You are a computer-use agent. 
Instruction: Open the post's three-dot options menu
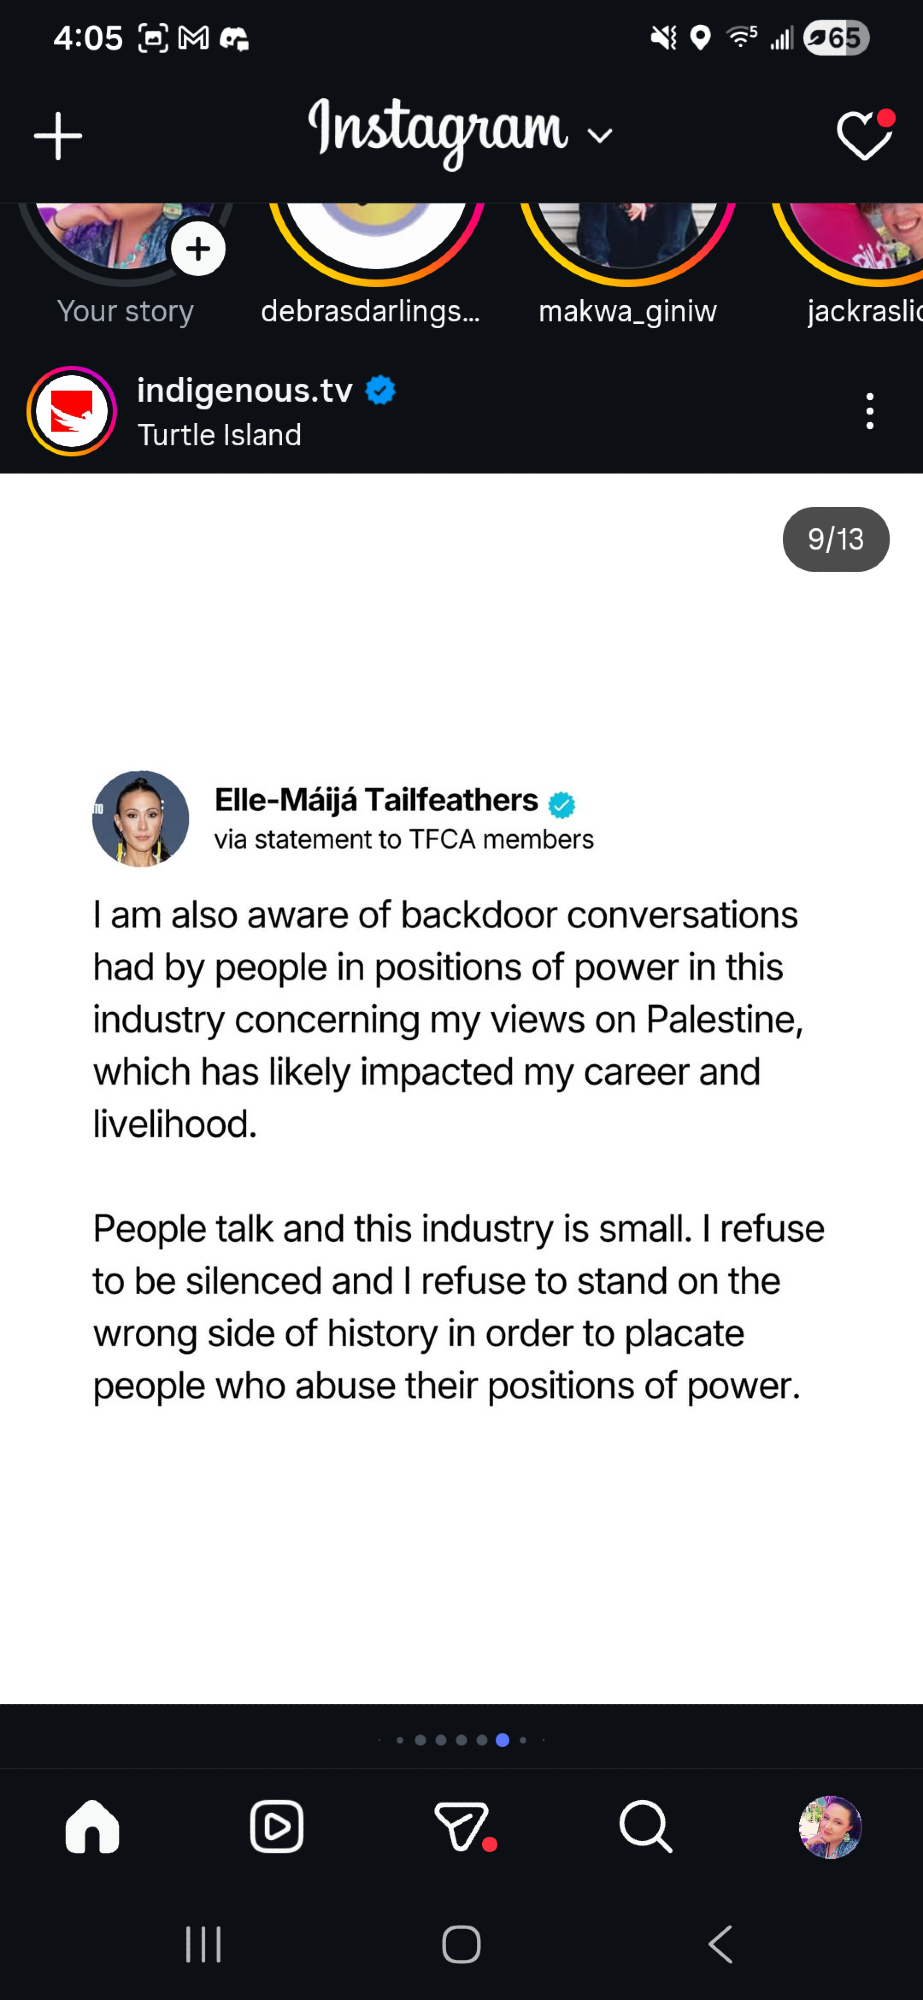(870, 411)
